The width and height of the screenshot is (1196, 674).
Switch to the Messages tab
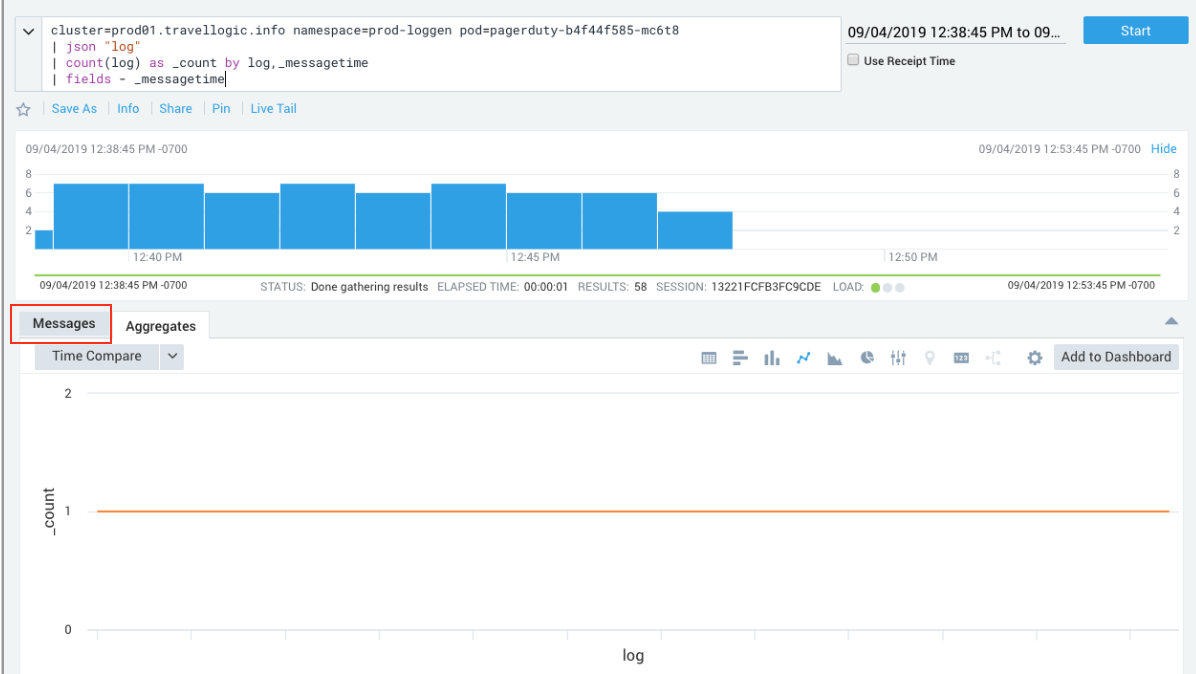(x=64, y=324)
